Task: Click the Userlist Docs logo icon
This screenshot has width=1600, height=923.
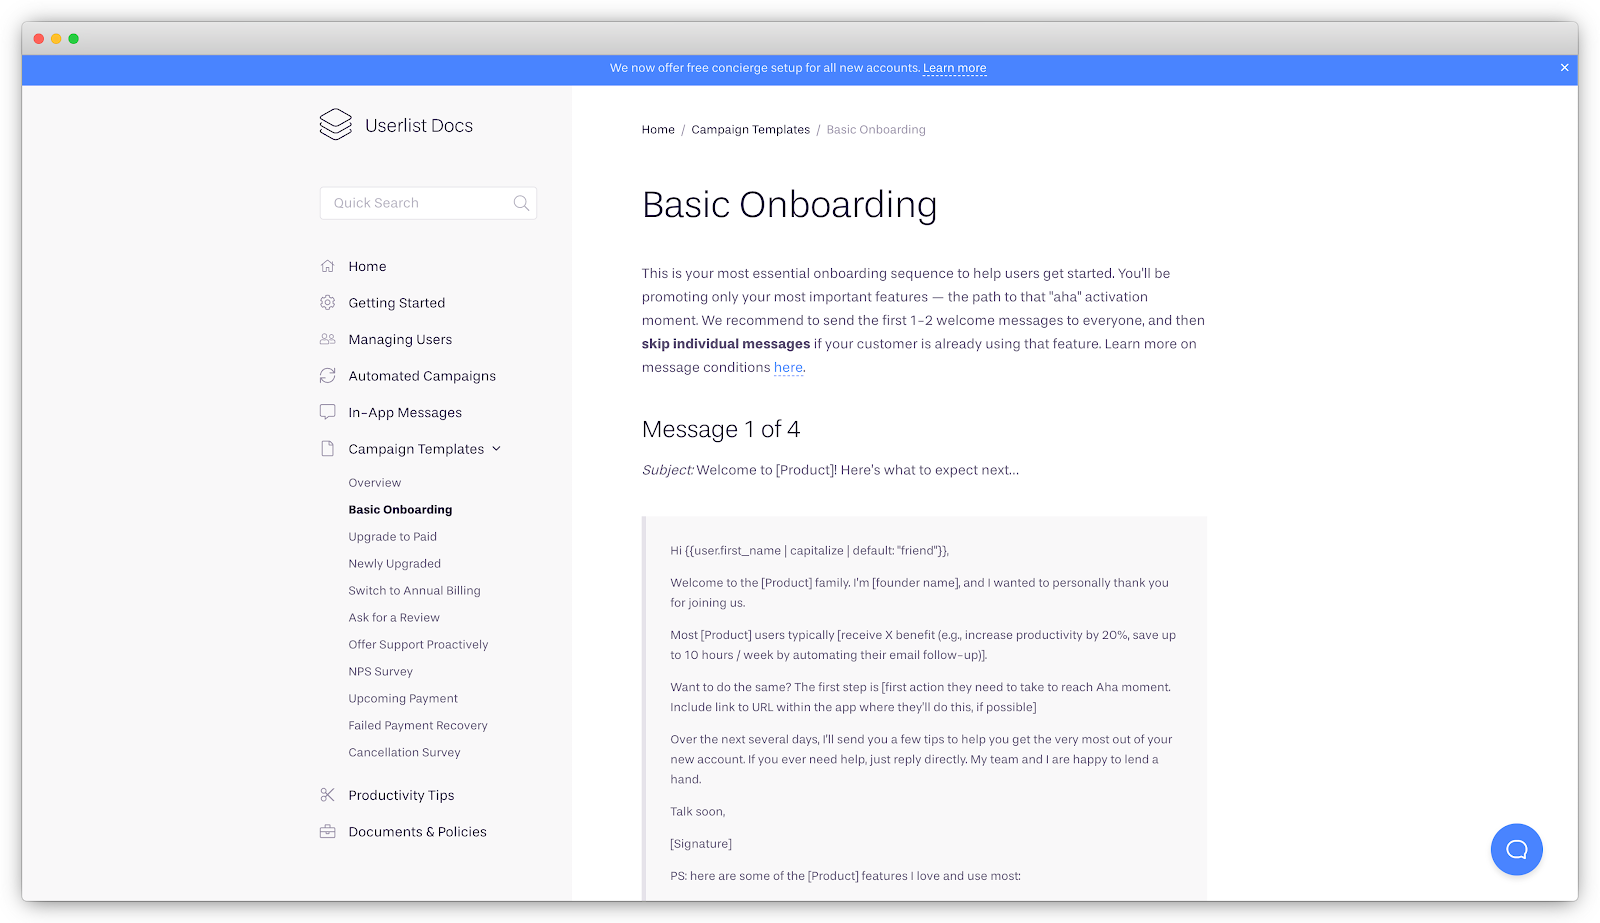Action: 335,124
